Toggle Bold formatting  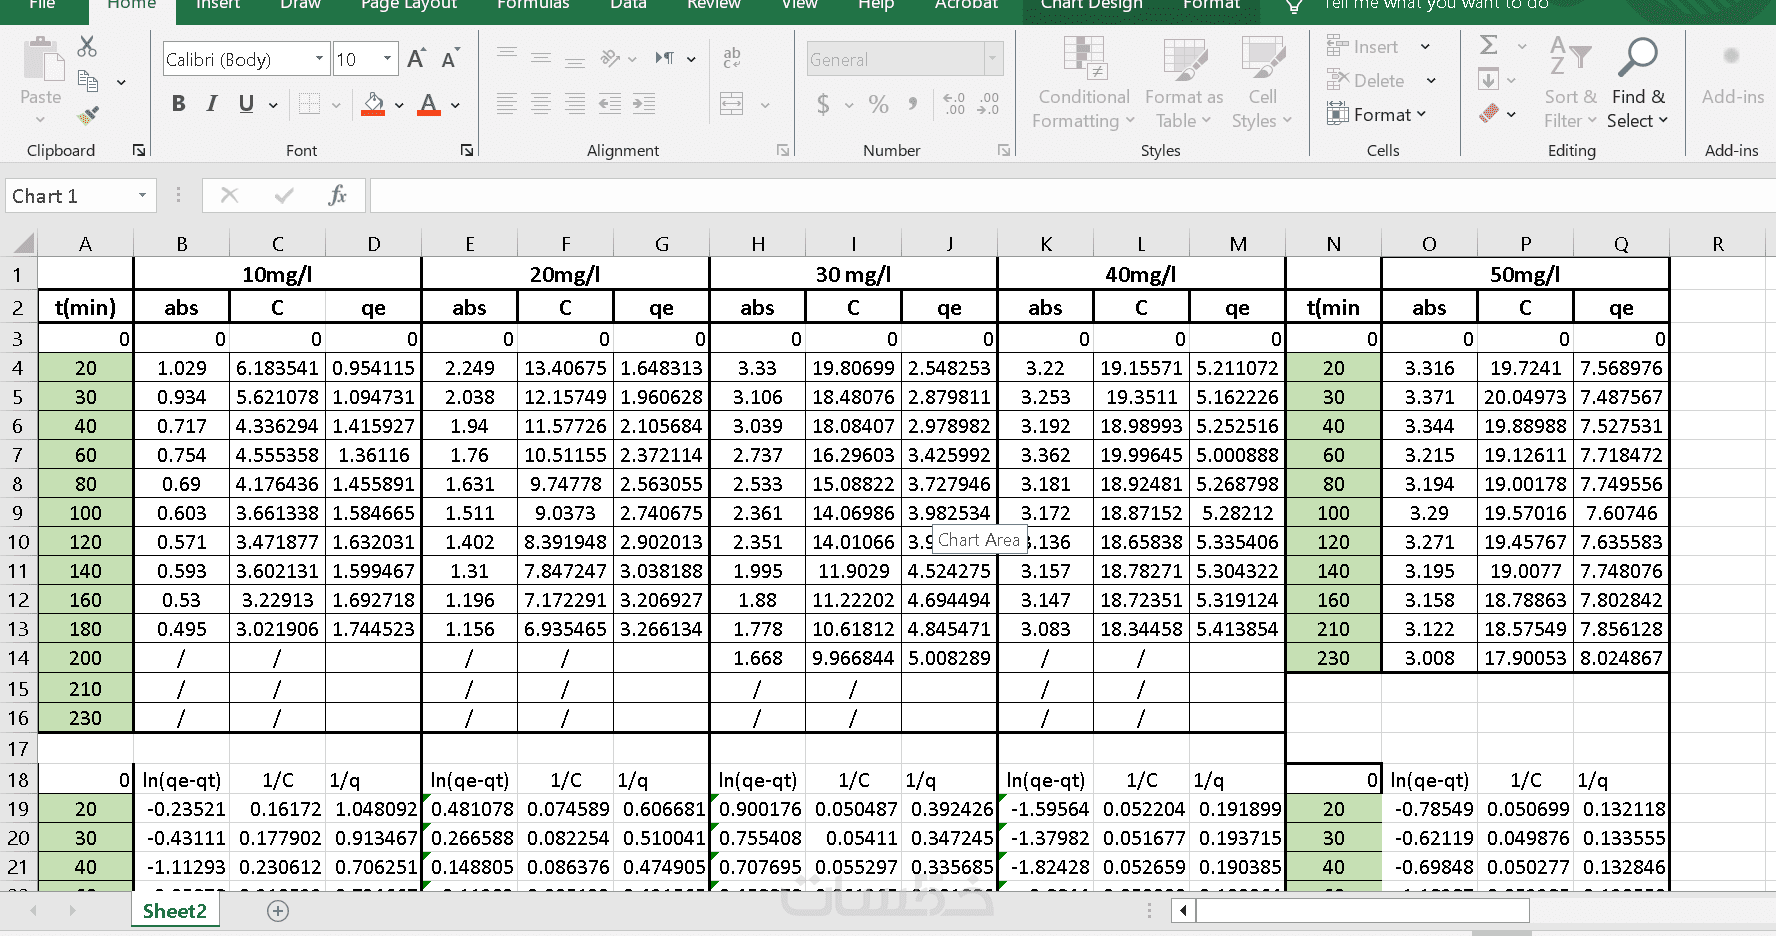pos(178,104)
